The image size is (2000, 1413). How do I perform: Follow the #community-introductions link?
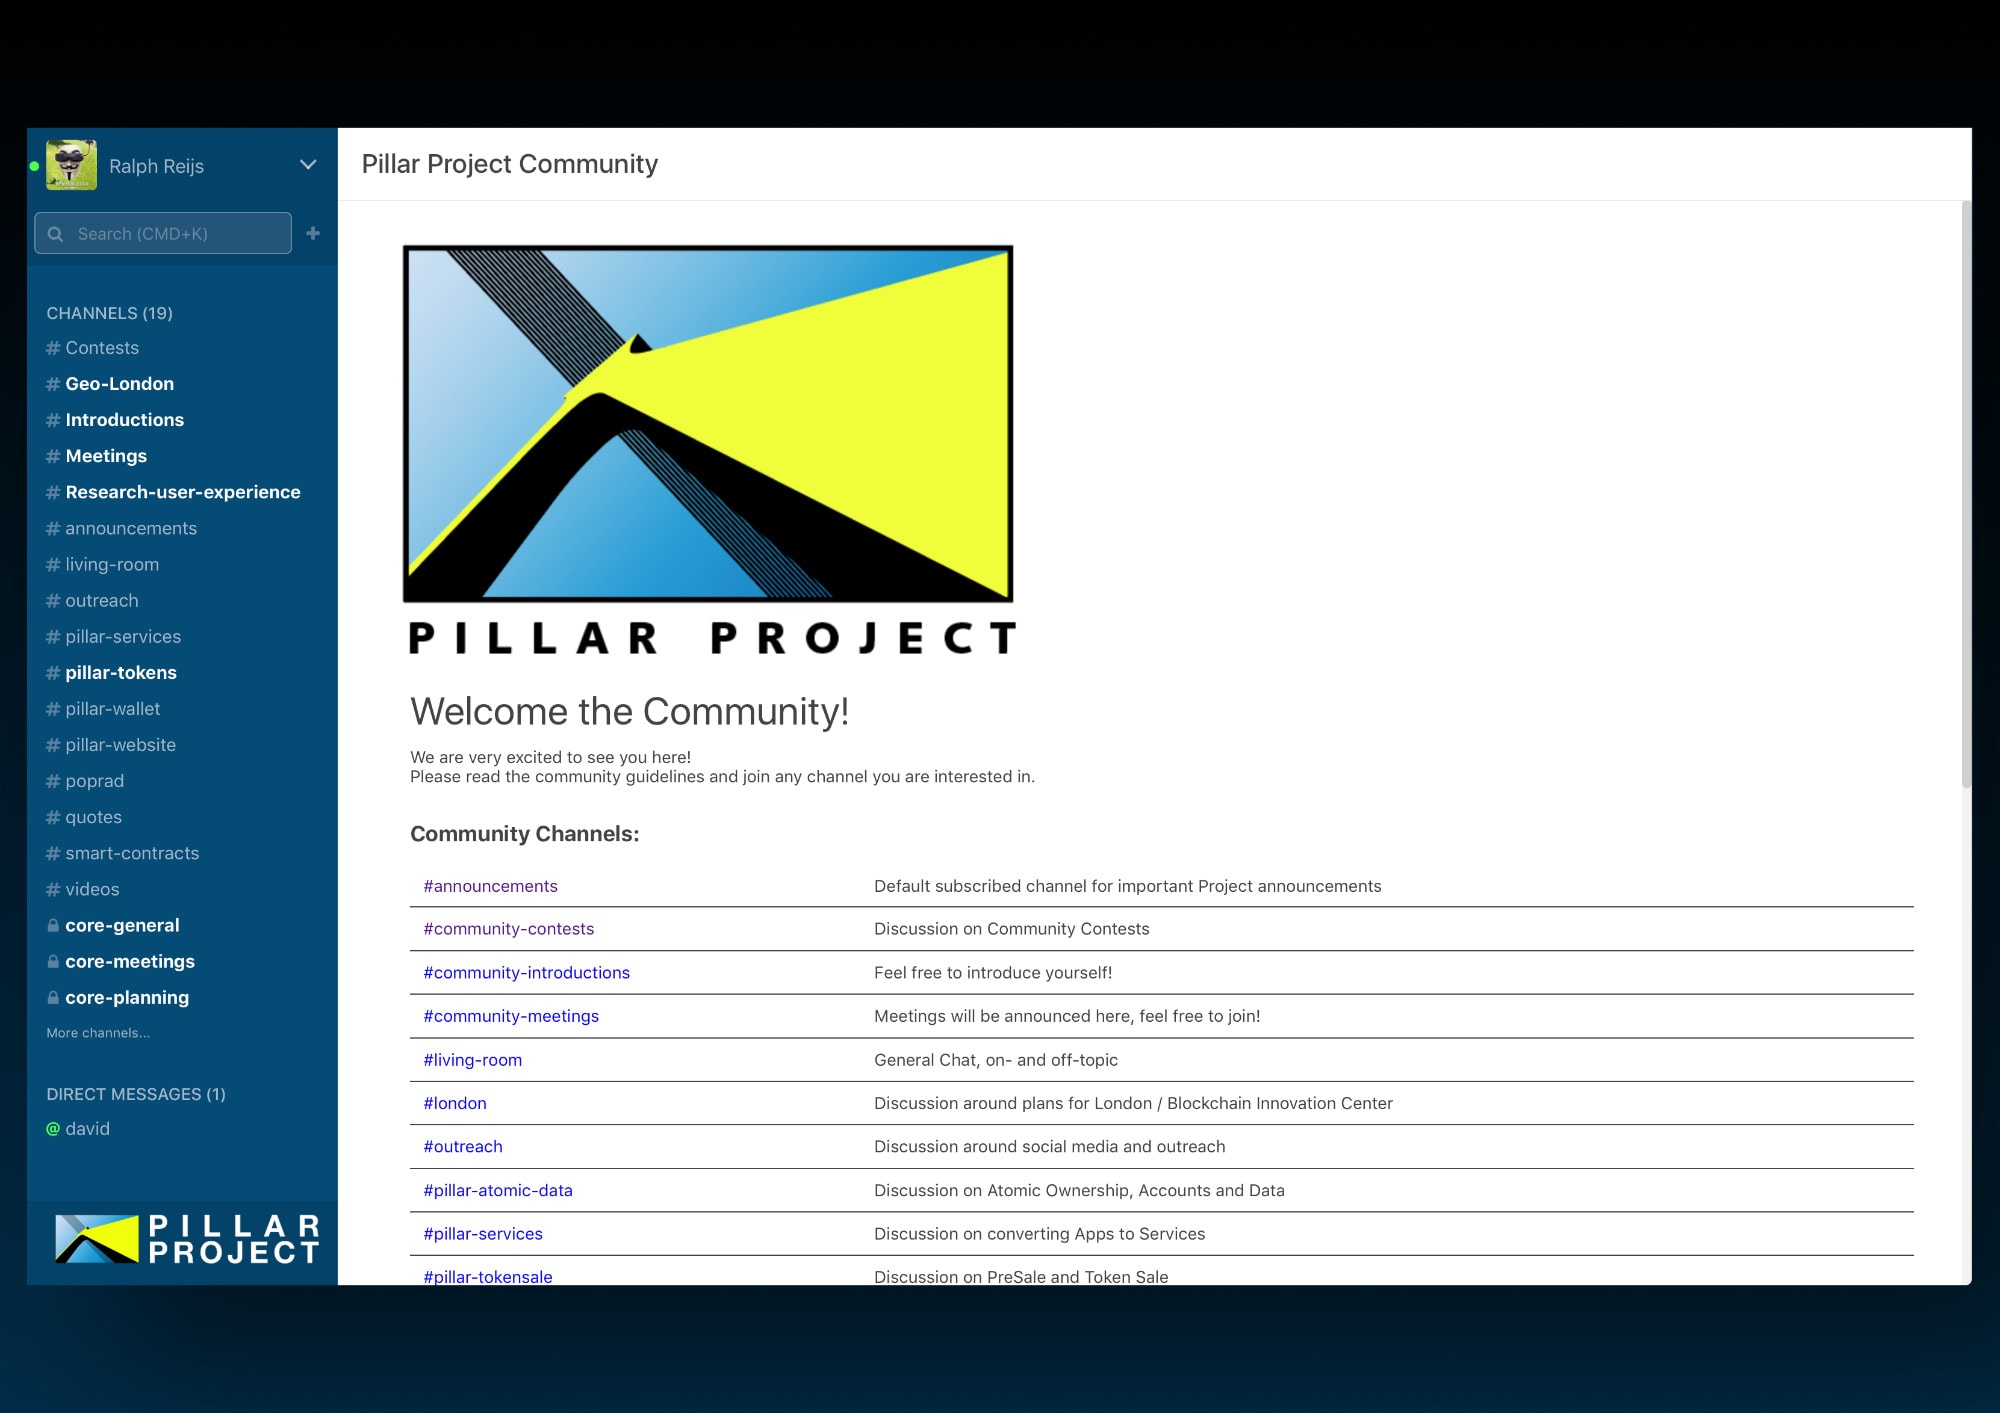526,973
